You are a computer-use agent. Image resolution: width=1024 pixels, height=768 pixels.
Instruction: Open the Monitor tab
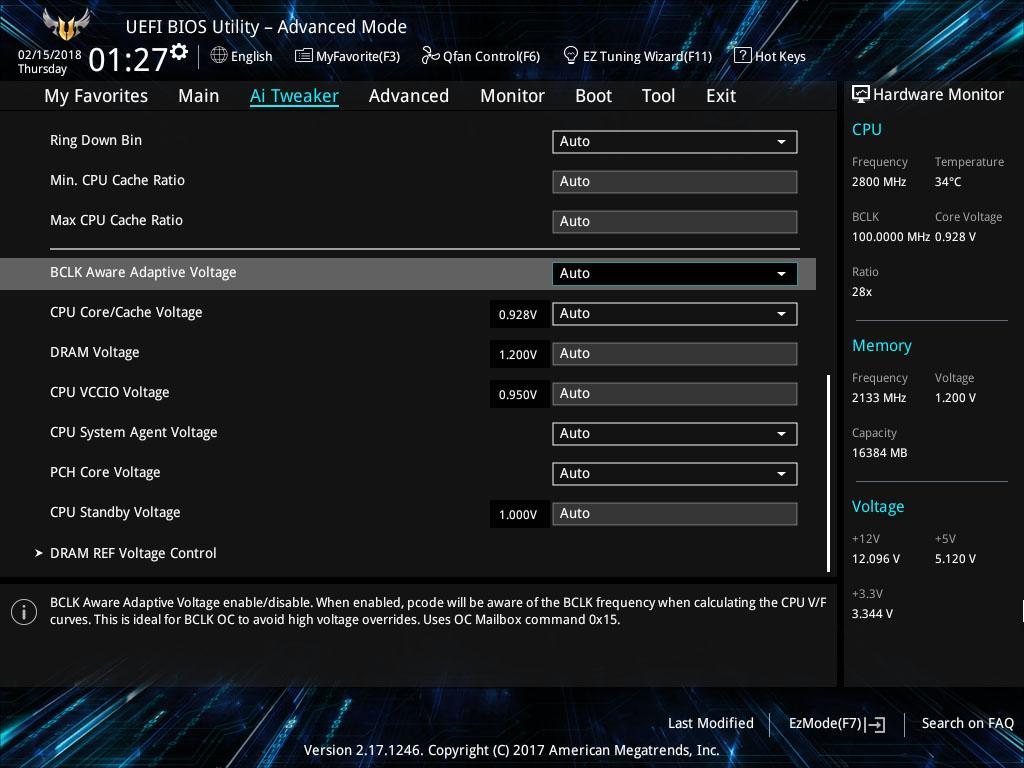pos(513,96)
